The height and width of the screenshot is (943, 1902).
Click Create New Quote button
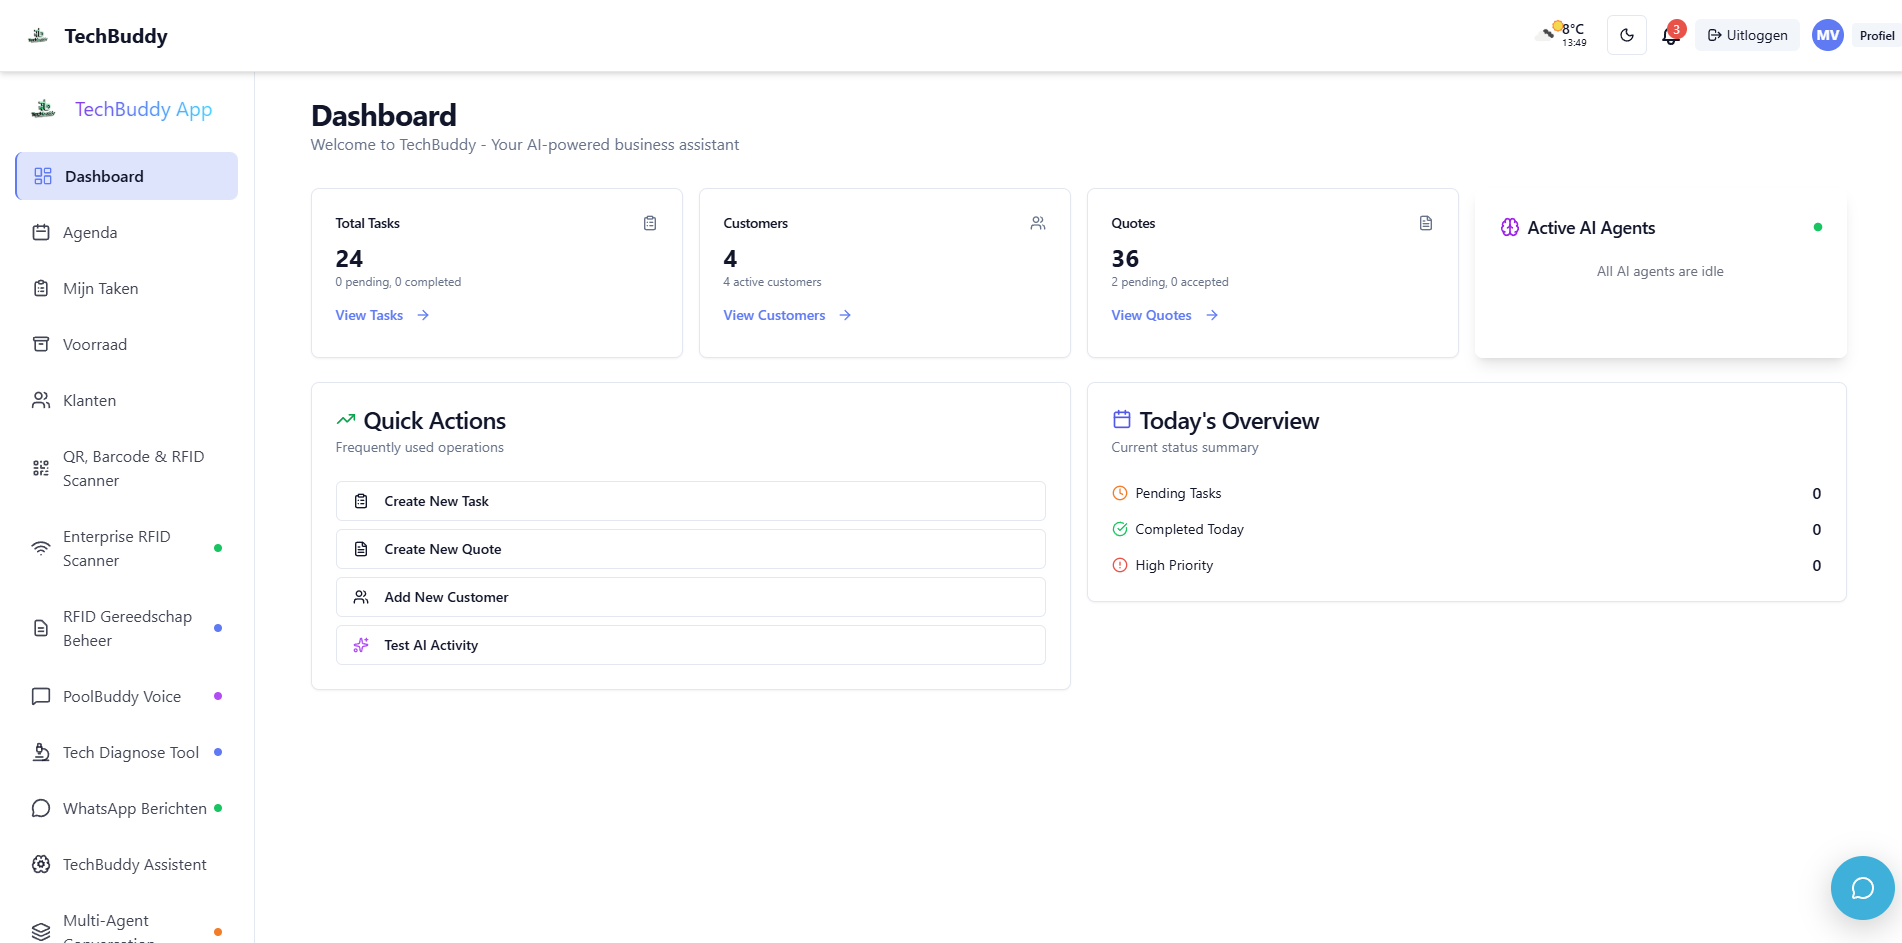click(691, 549)
